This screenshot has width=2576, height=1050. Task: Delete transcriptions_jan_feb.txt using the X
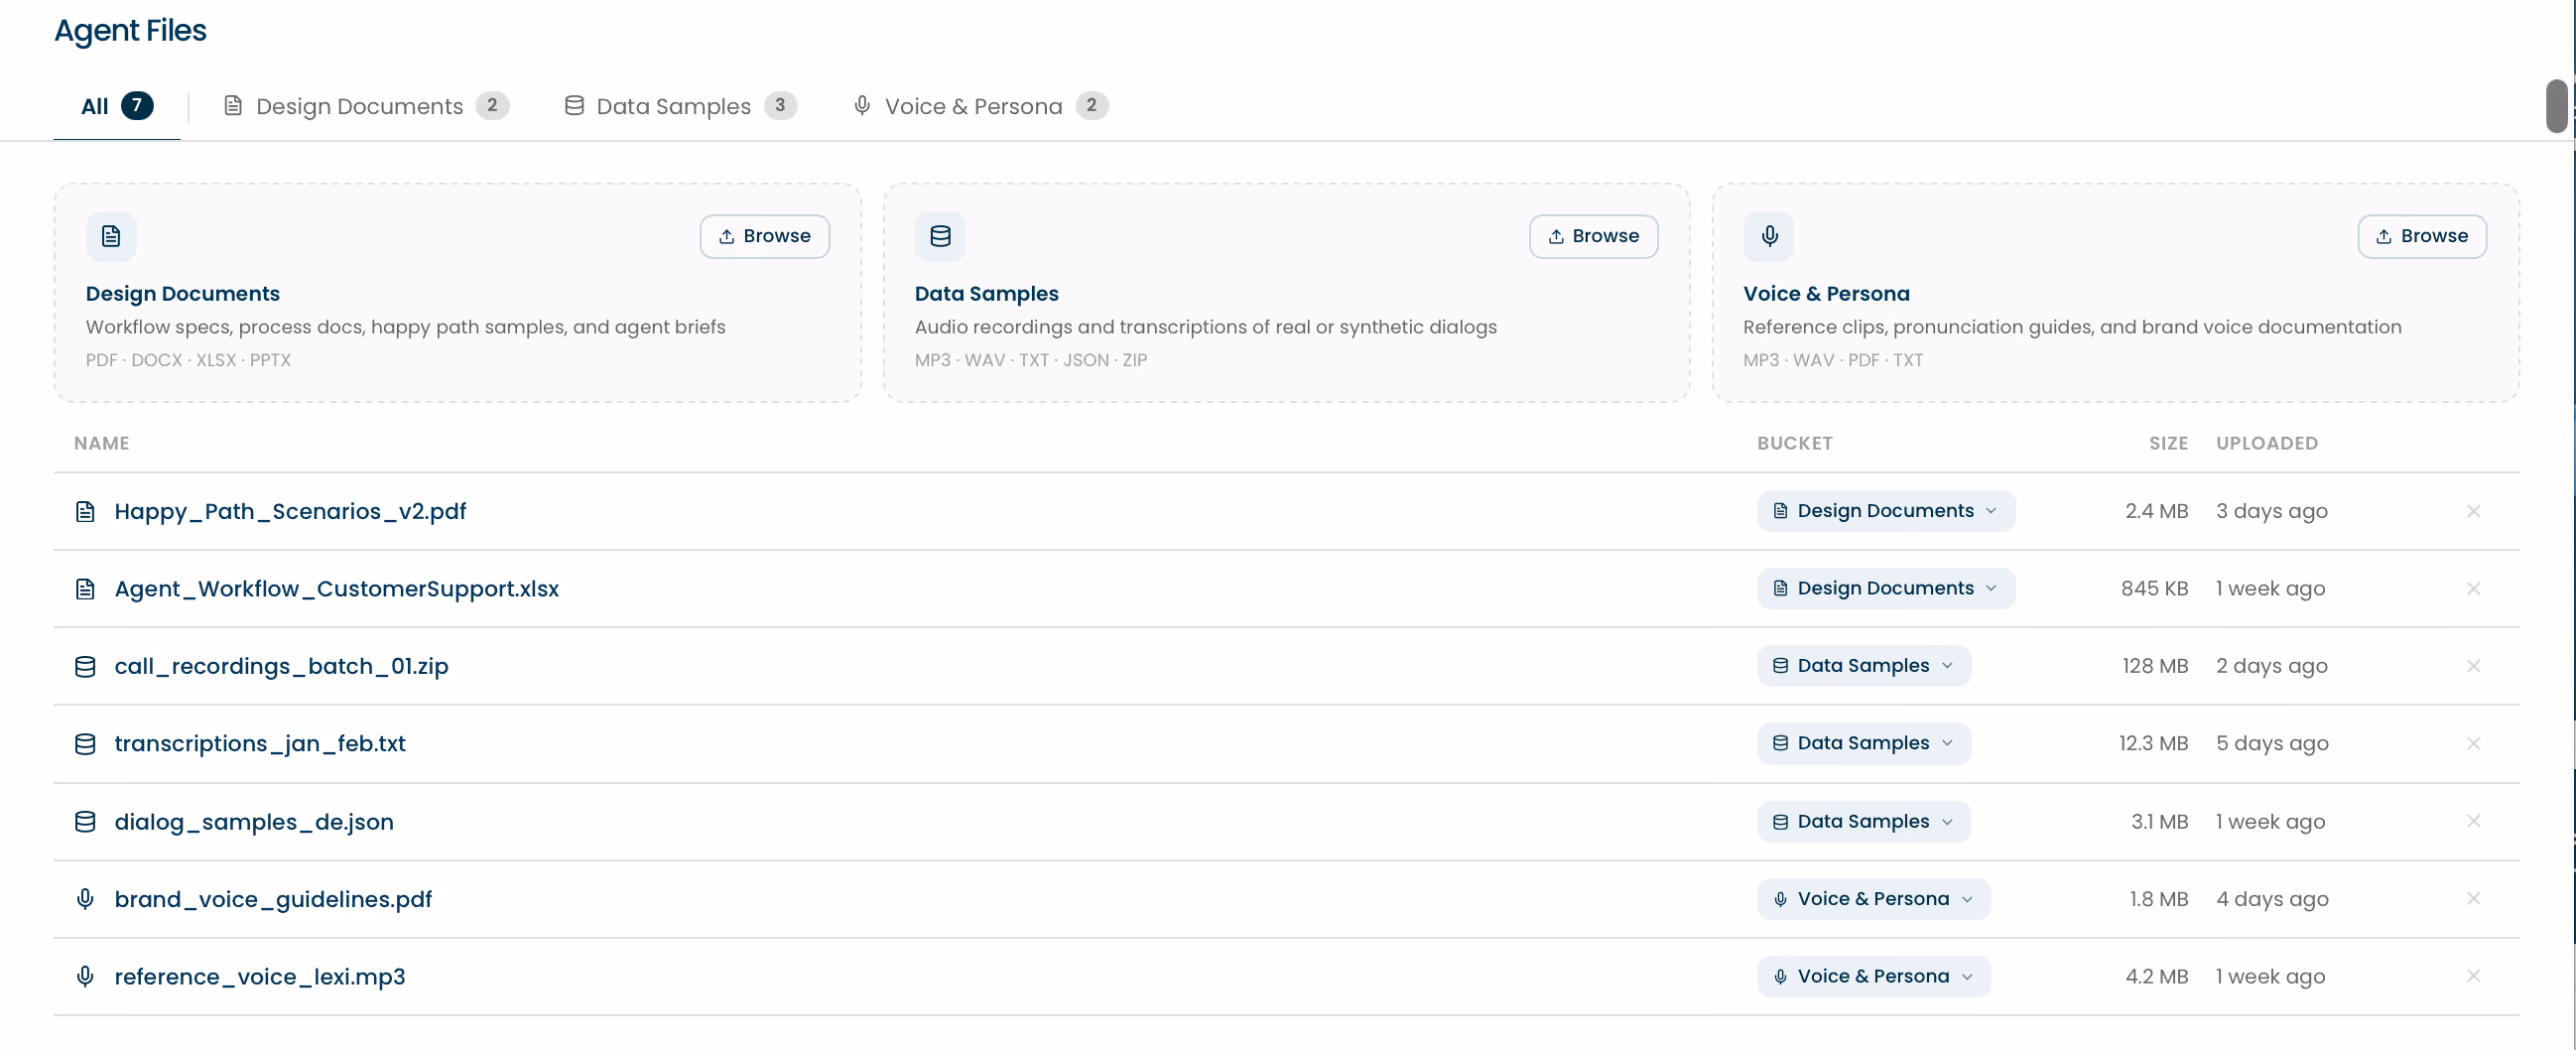[x=2473, y=743]
